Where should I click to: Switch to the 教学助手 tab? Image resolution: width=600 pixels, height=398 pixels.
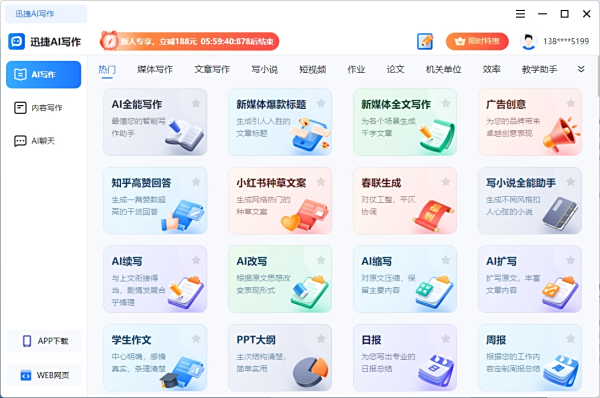540,70
